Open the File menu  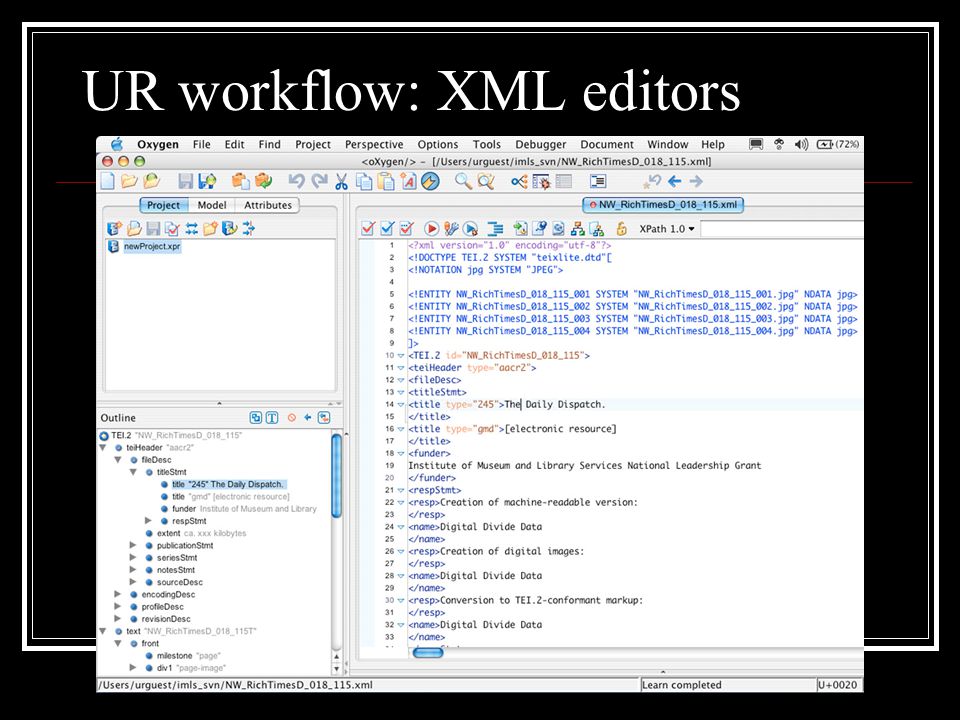[x=201, y=144]
